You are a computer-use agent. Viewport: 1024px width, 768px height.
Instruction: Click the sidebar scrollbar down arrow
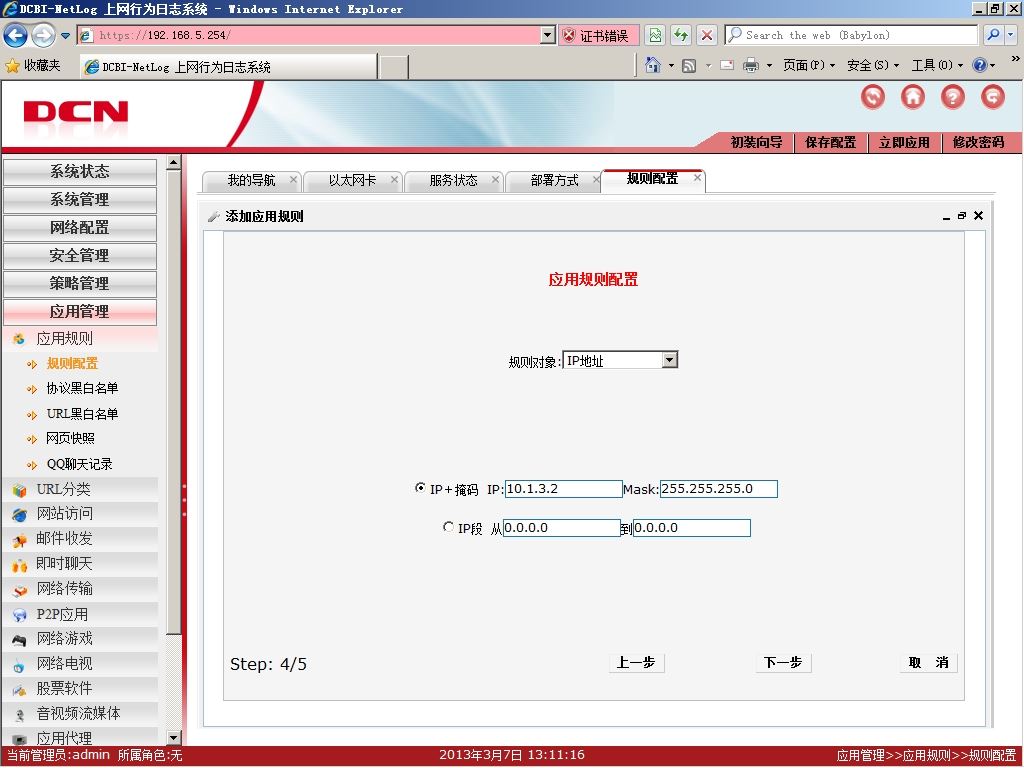(174, 738)
